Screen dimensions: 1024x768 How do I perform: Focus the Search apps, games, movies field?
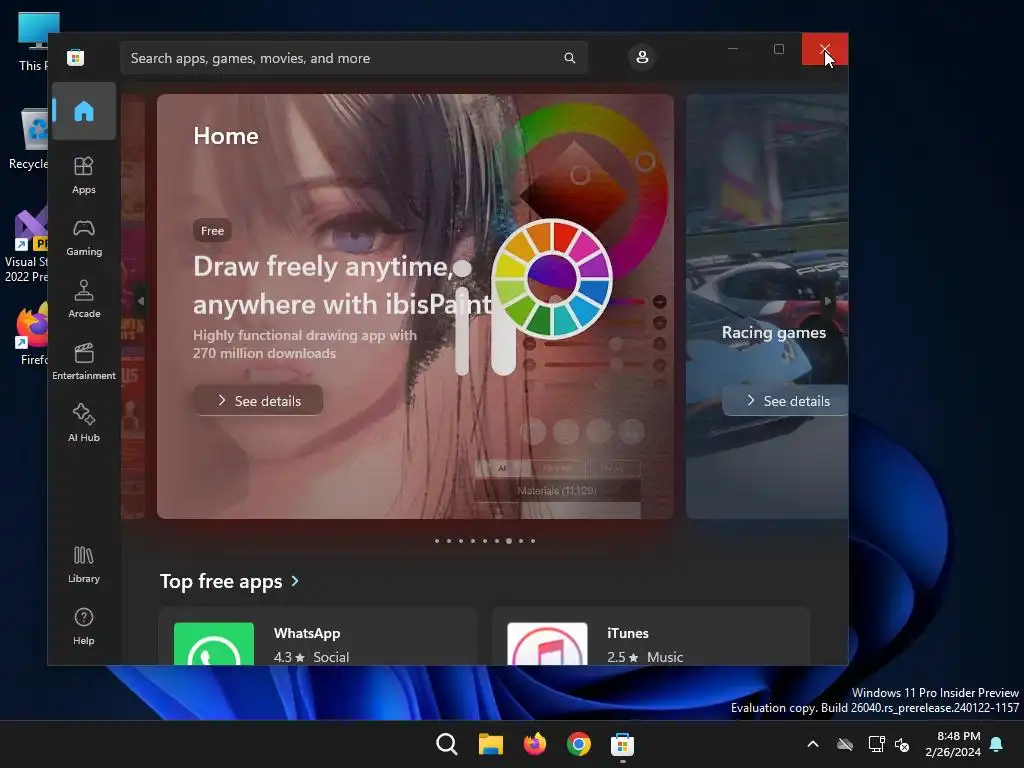click(353, 58)
